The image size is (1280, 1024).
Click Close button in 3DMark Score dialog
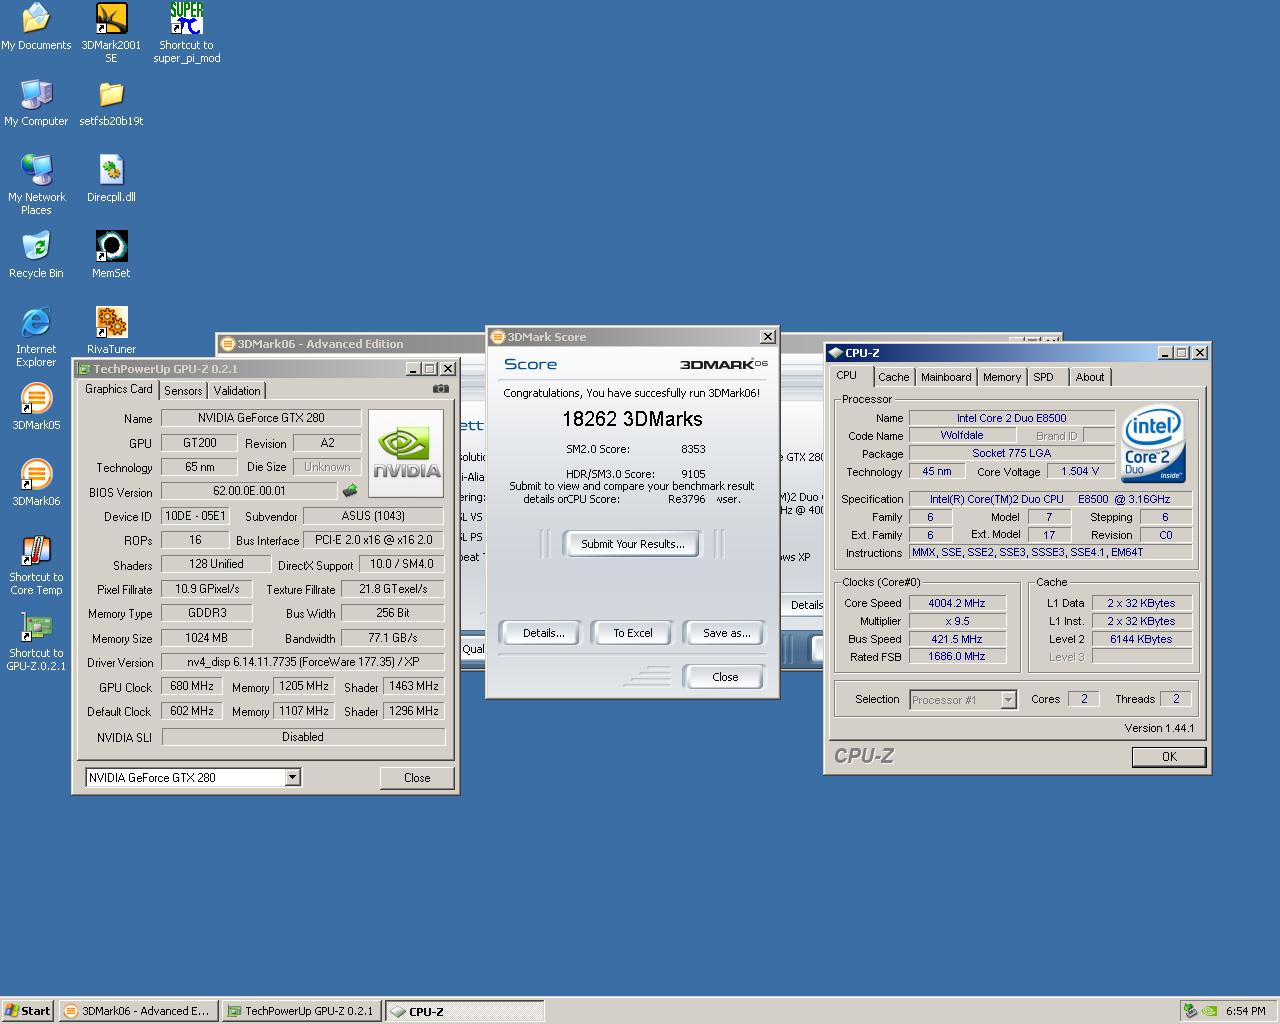(725, 677)
